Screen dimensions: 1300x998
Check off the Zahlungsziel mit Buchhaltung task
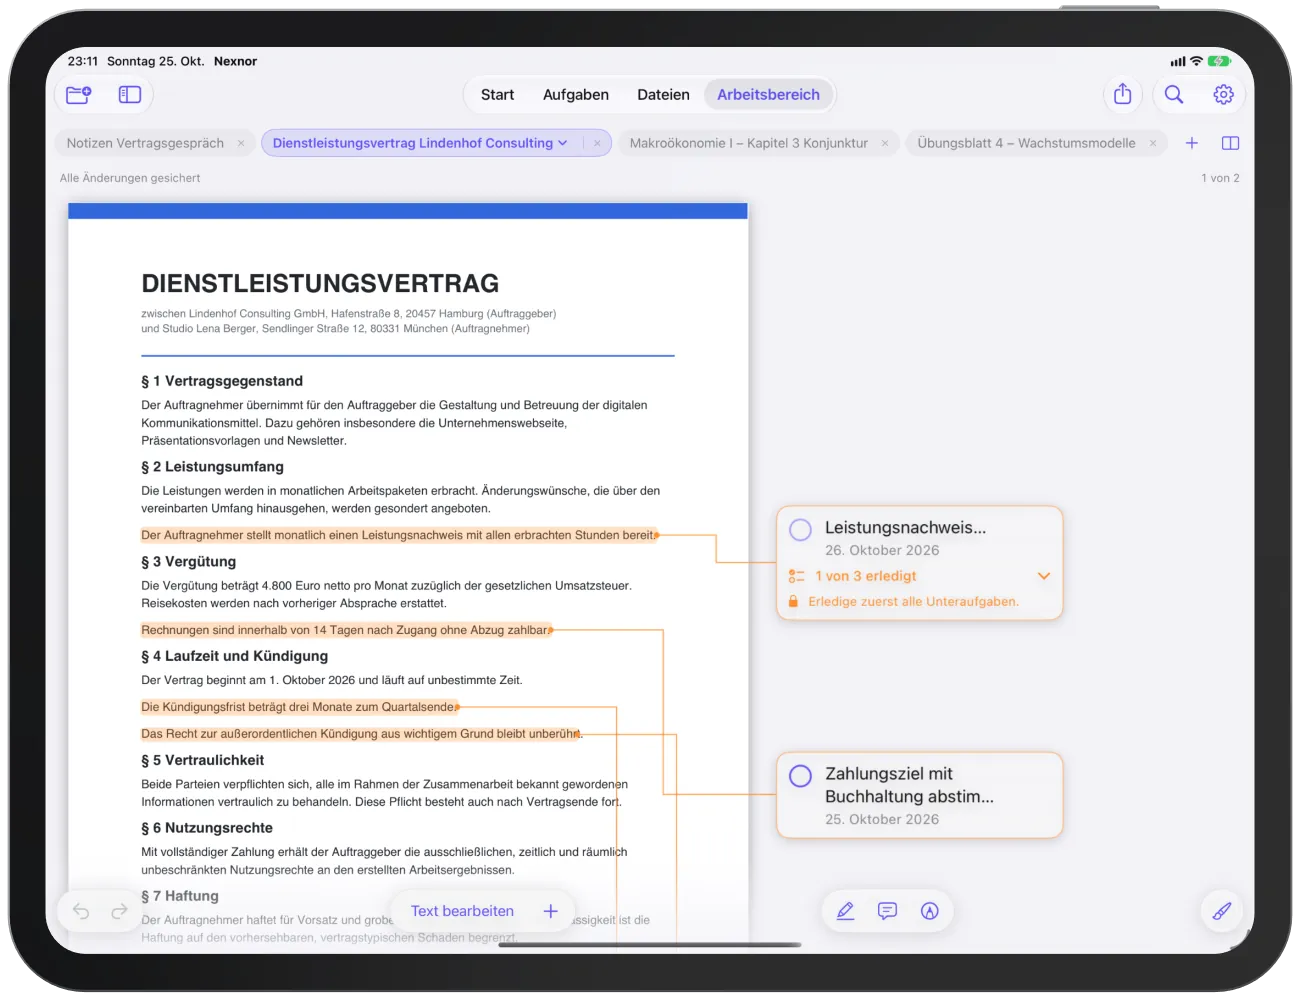800,776
